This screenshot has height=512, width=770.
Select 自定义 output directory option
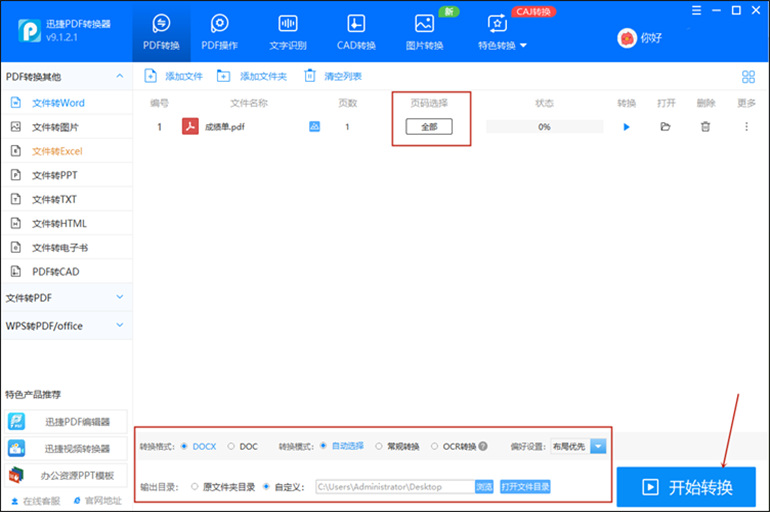266,486
